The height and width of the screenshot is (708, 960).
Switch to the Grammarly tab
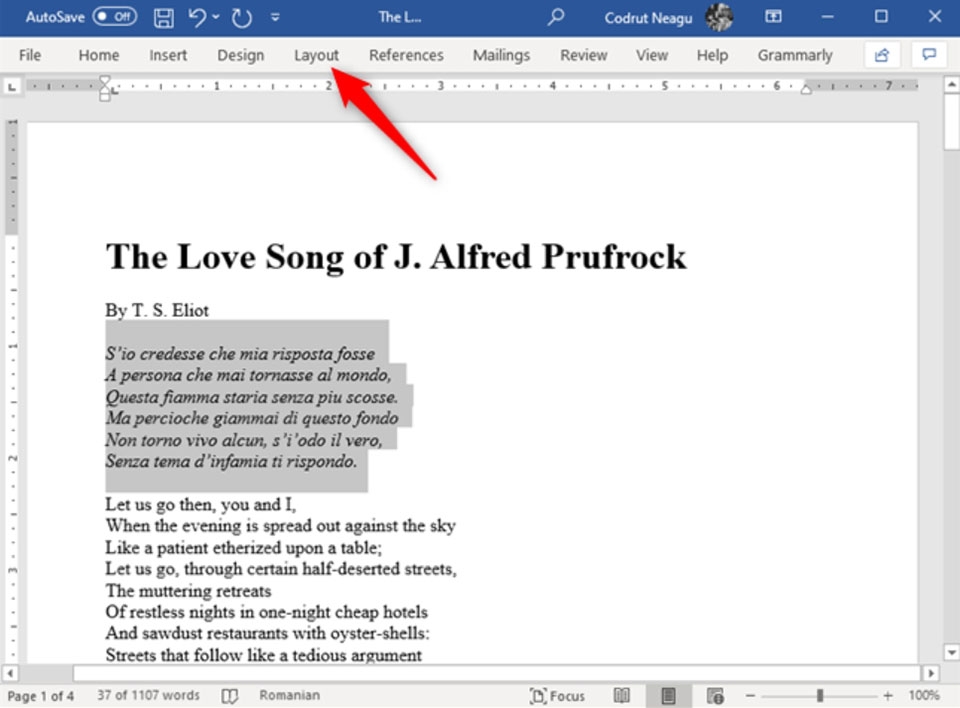tap(795, 55)
